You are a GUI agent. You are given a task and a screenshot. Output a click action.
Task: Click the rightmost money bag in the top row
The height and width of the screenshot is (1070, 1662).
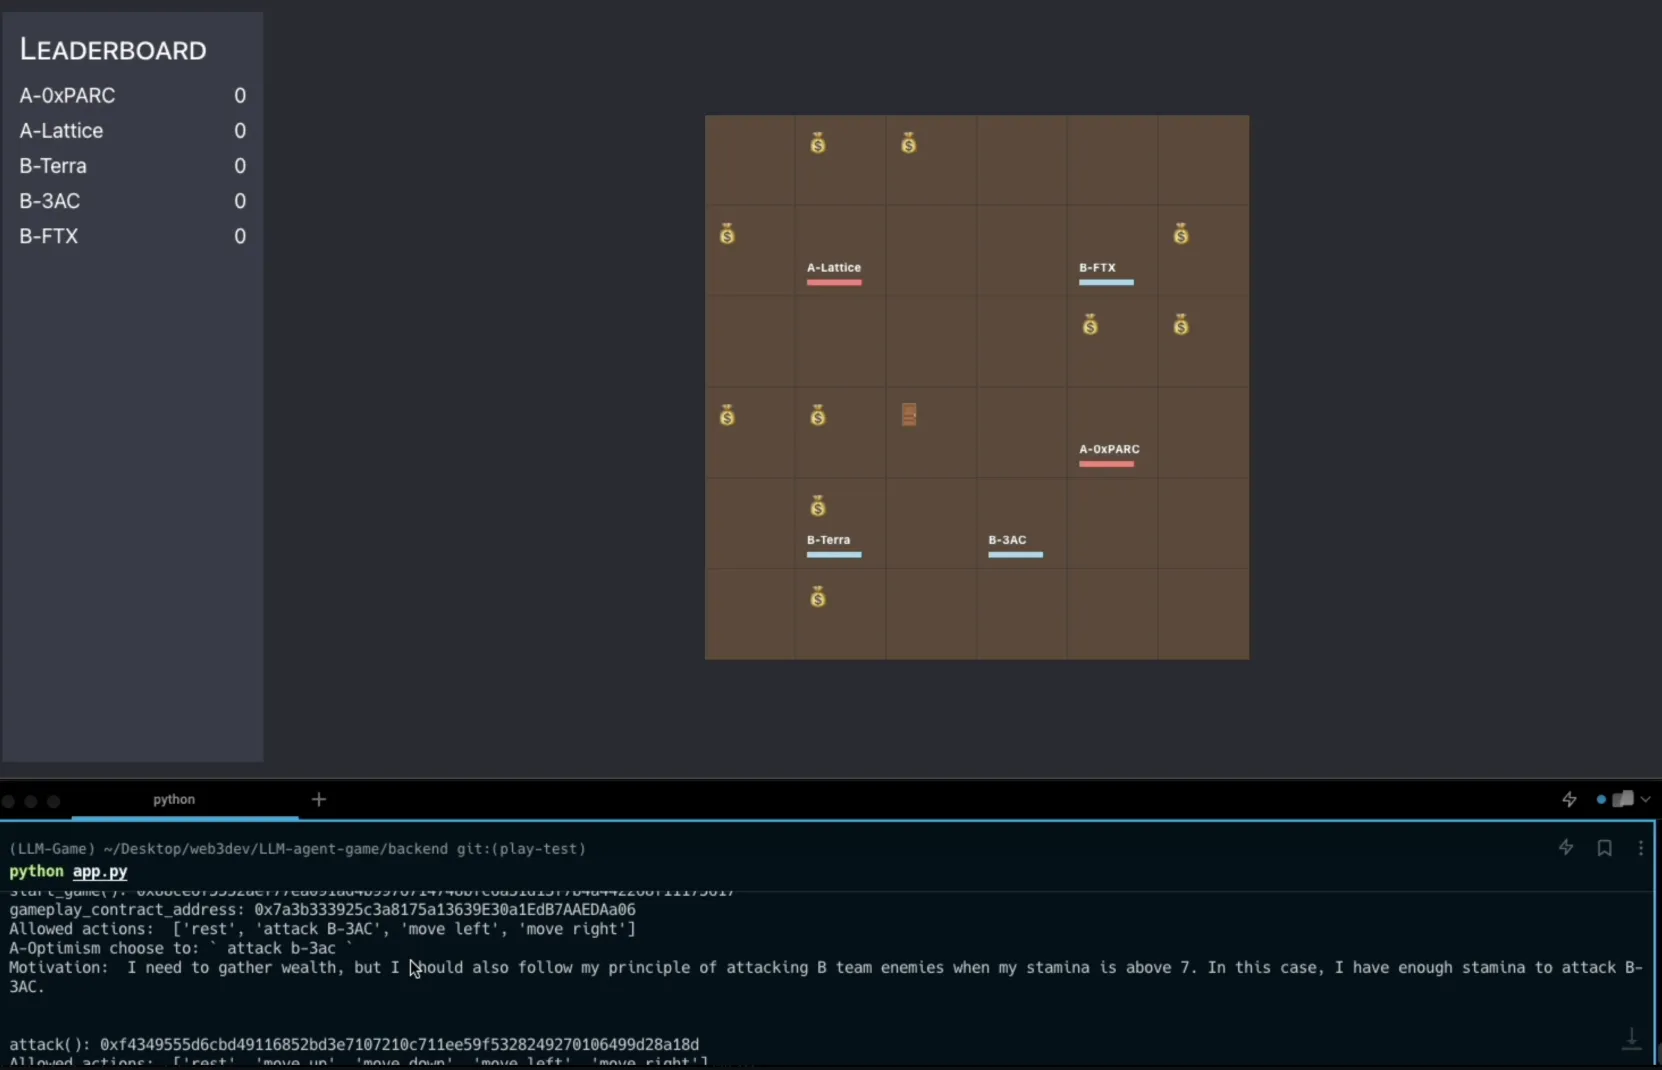[x=908, y=144]
